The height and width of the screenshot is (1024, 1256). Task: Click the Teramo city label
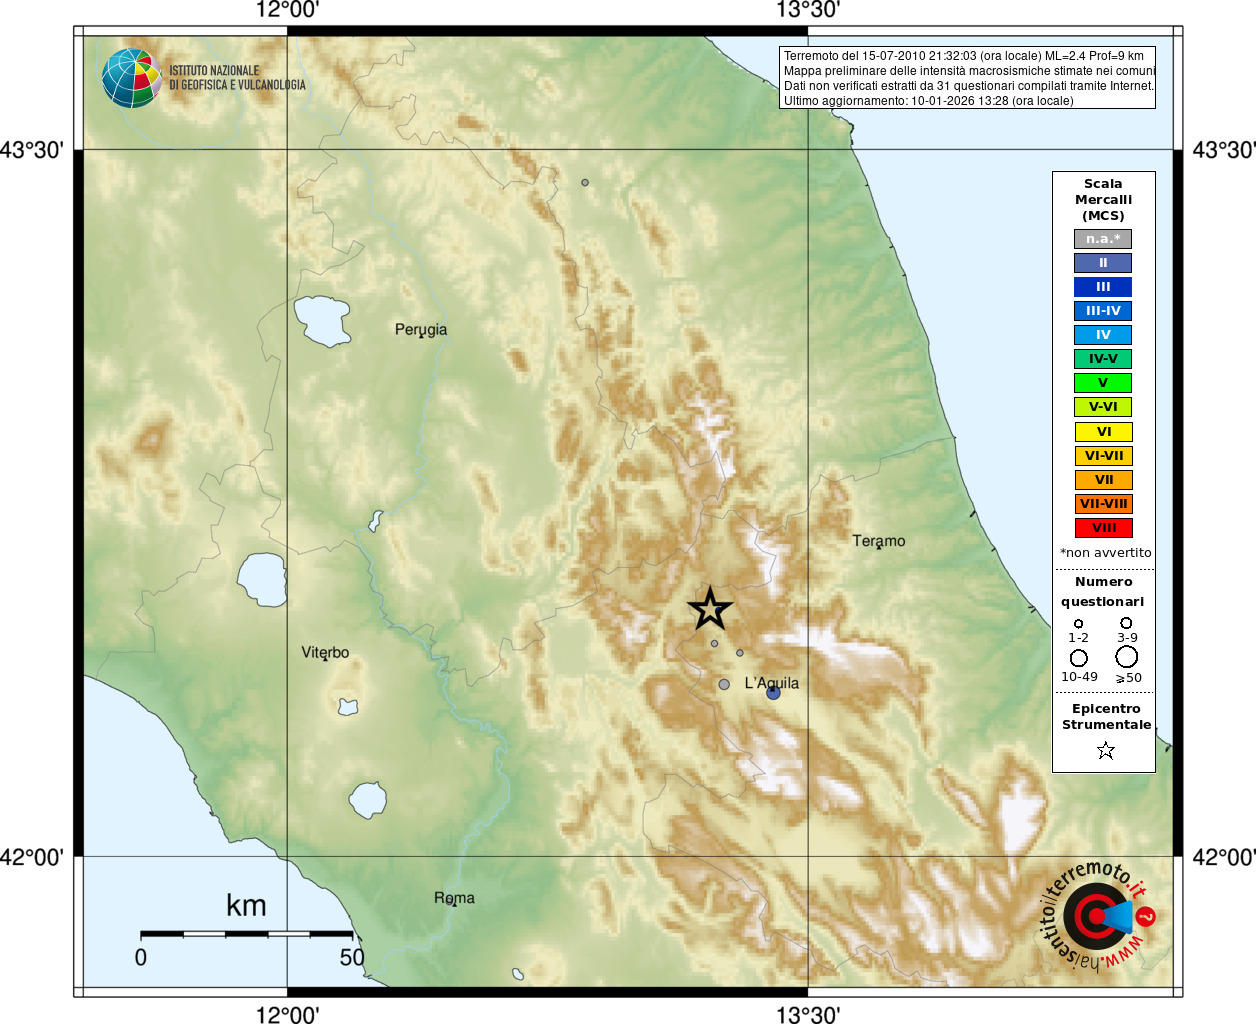879,541
